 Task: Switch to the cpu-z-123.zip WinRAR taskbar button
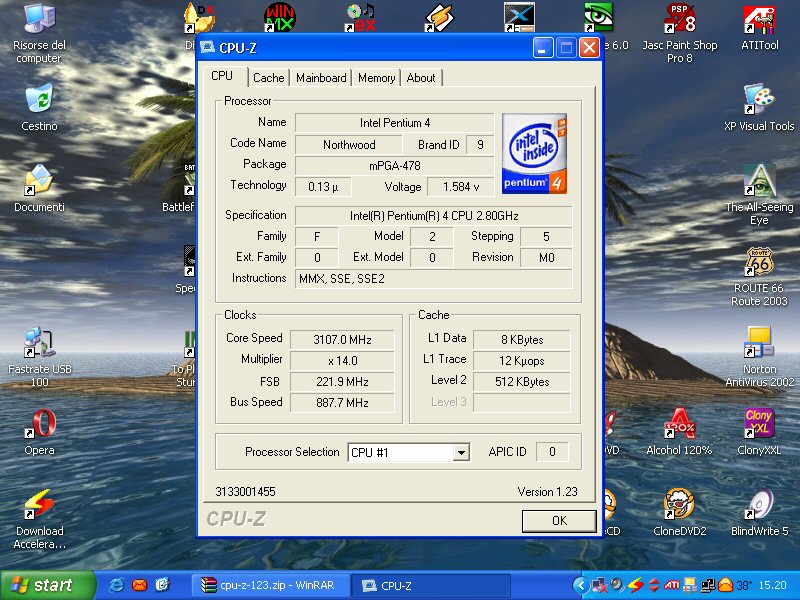tap(270, 585)
